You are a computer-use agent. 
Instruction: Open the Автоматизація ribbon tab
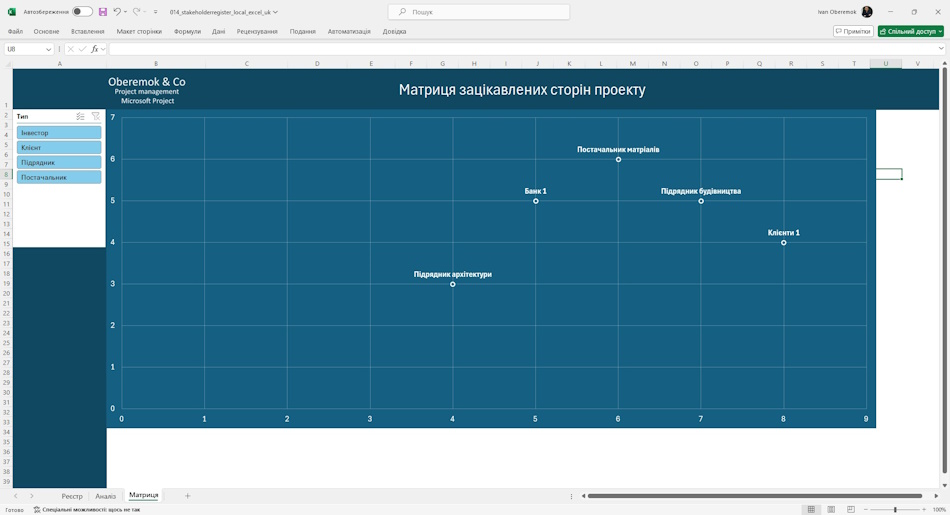pyautogui.click(x=349, y=32)
